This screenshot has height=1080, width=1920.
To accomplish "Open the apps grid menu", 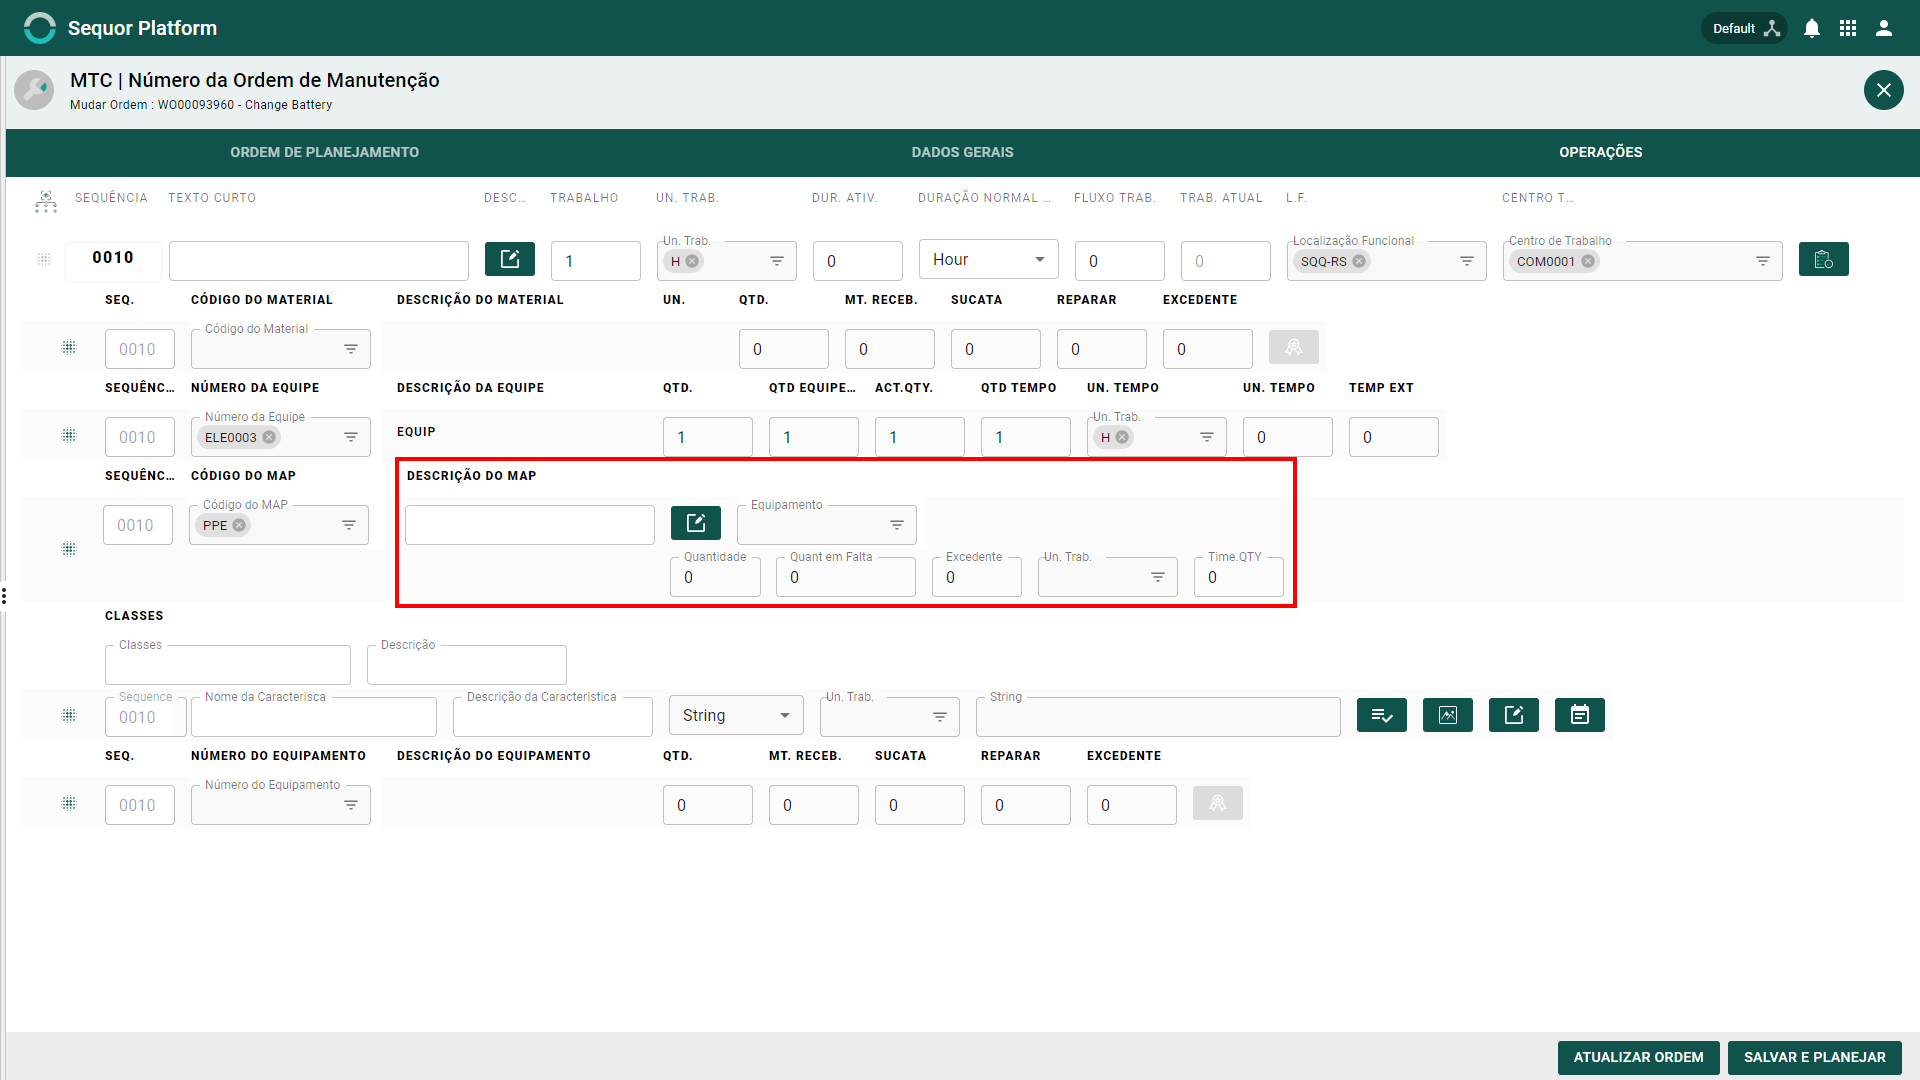I will point(1848,28).
